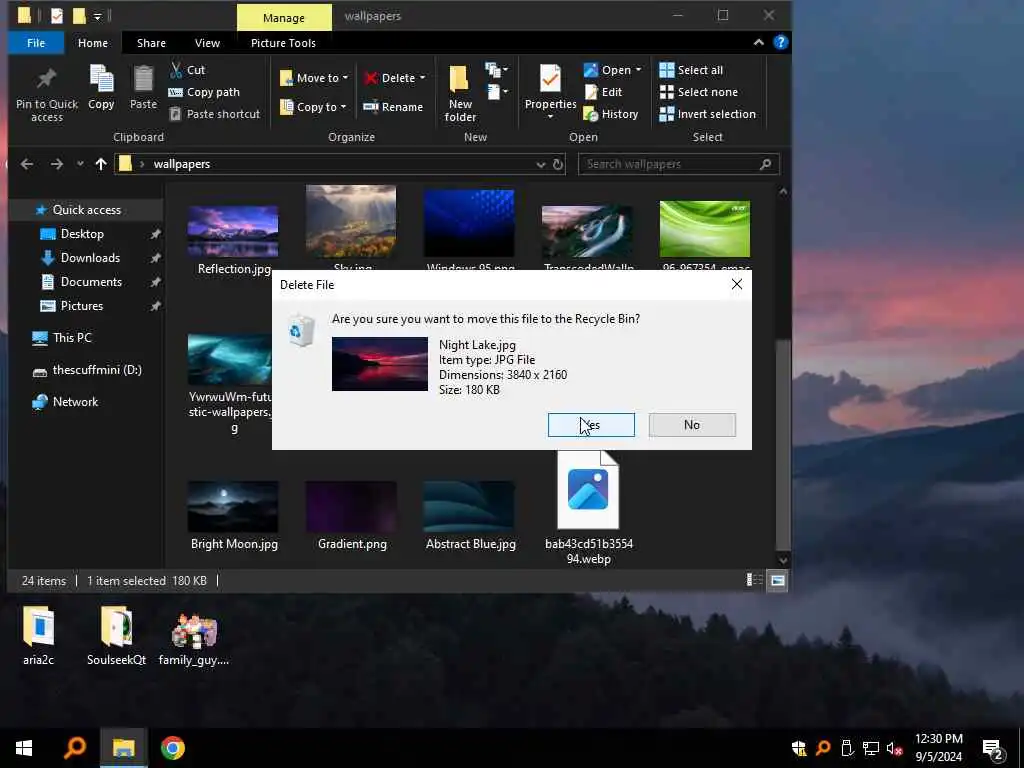Open the File tab
The image size is (1024, 768).
click(36, 43)
